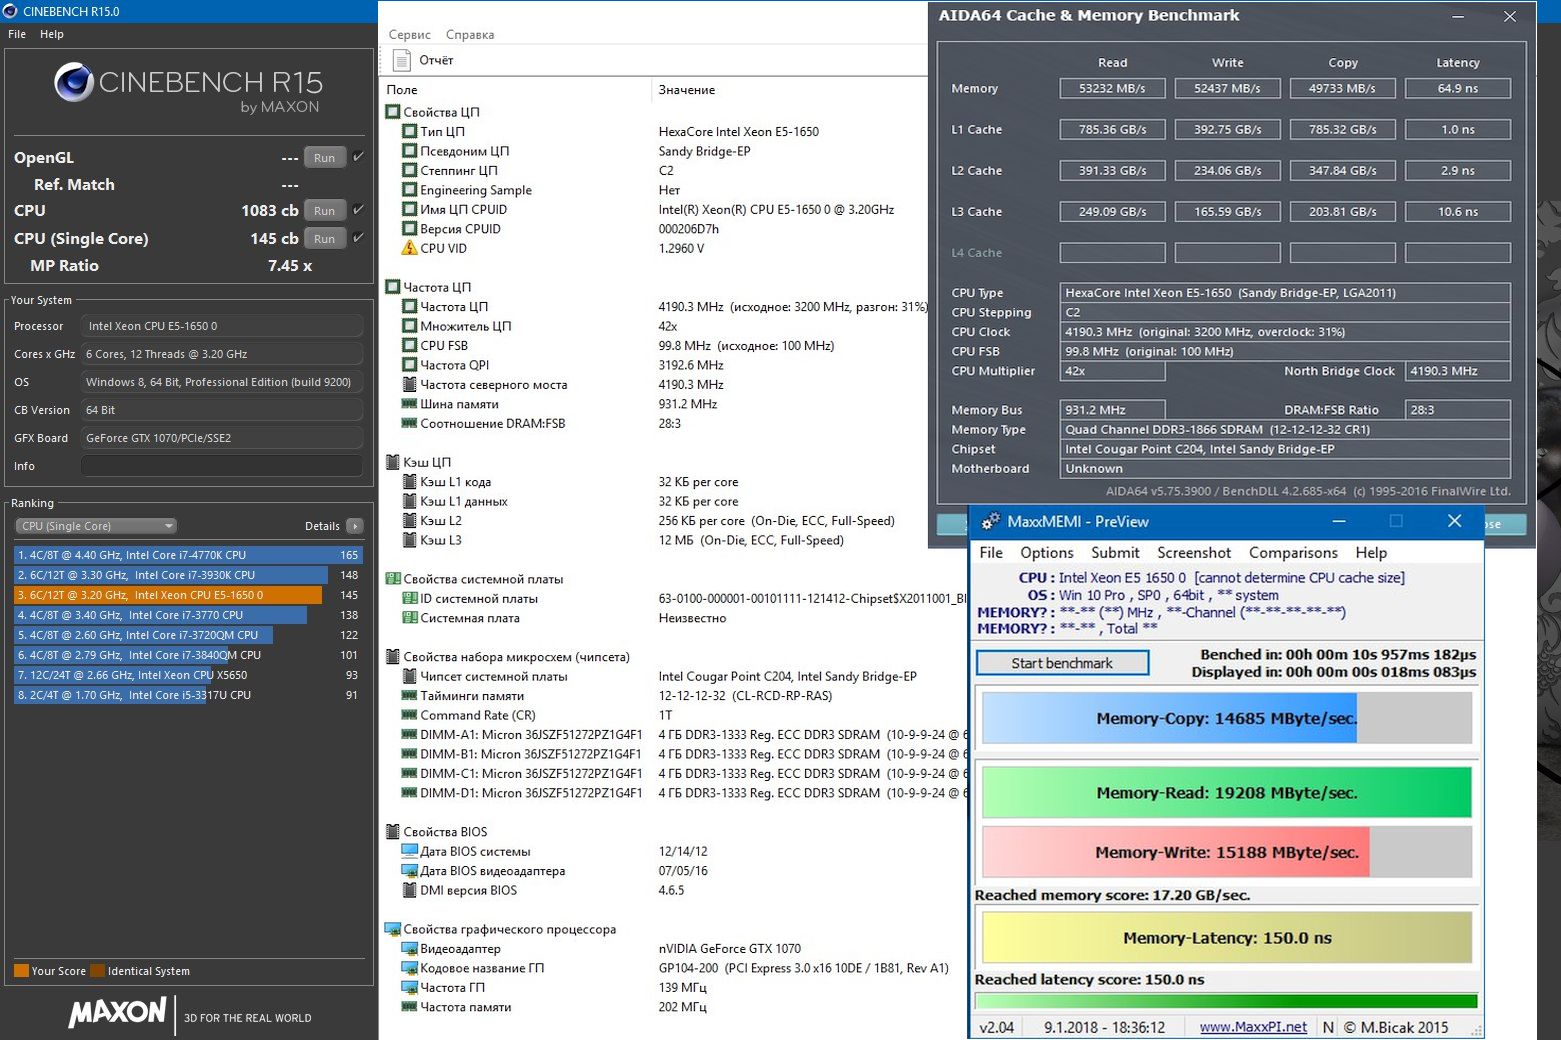1561x1040 pixels.
Task: Toggle the CPU (Single Core) test checkmark
Action: coord(358,238)
